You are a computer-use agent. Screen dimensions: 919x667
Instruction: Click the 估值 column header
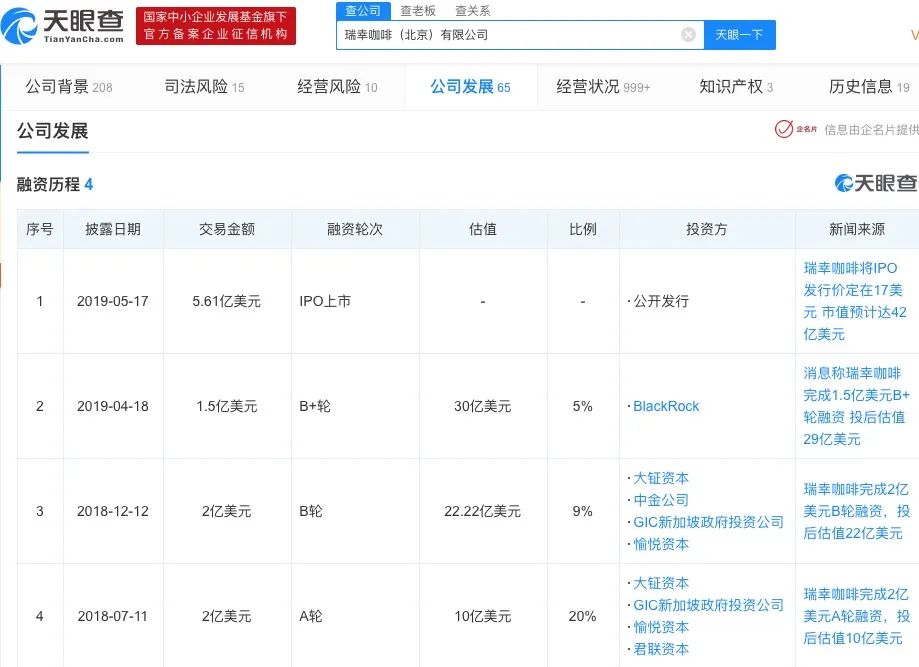click(482, 229)
